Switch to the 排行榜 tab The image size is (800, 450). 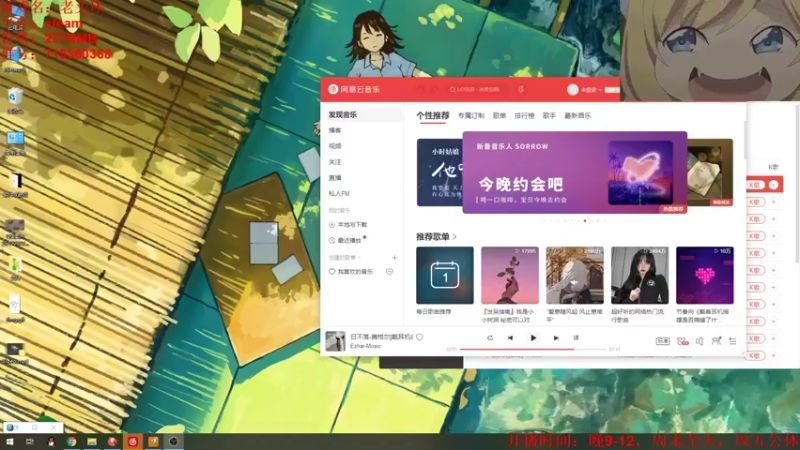[524, 116]
